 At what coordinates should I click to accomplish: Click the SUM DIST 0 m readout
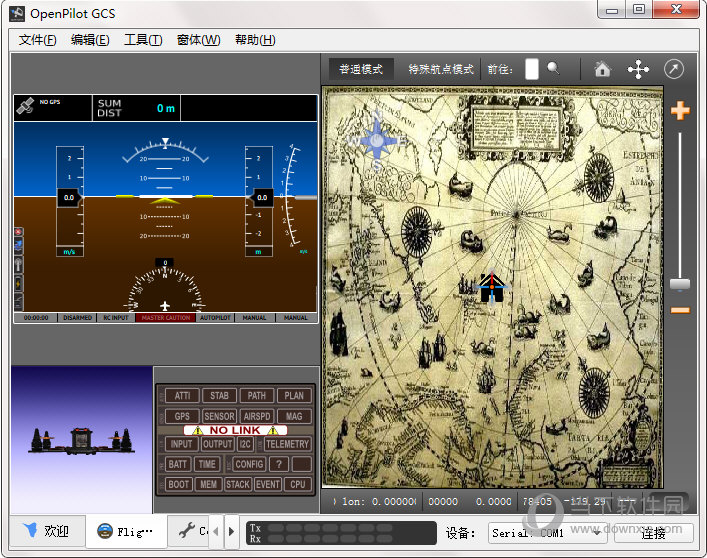136,108
